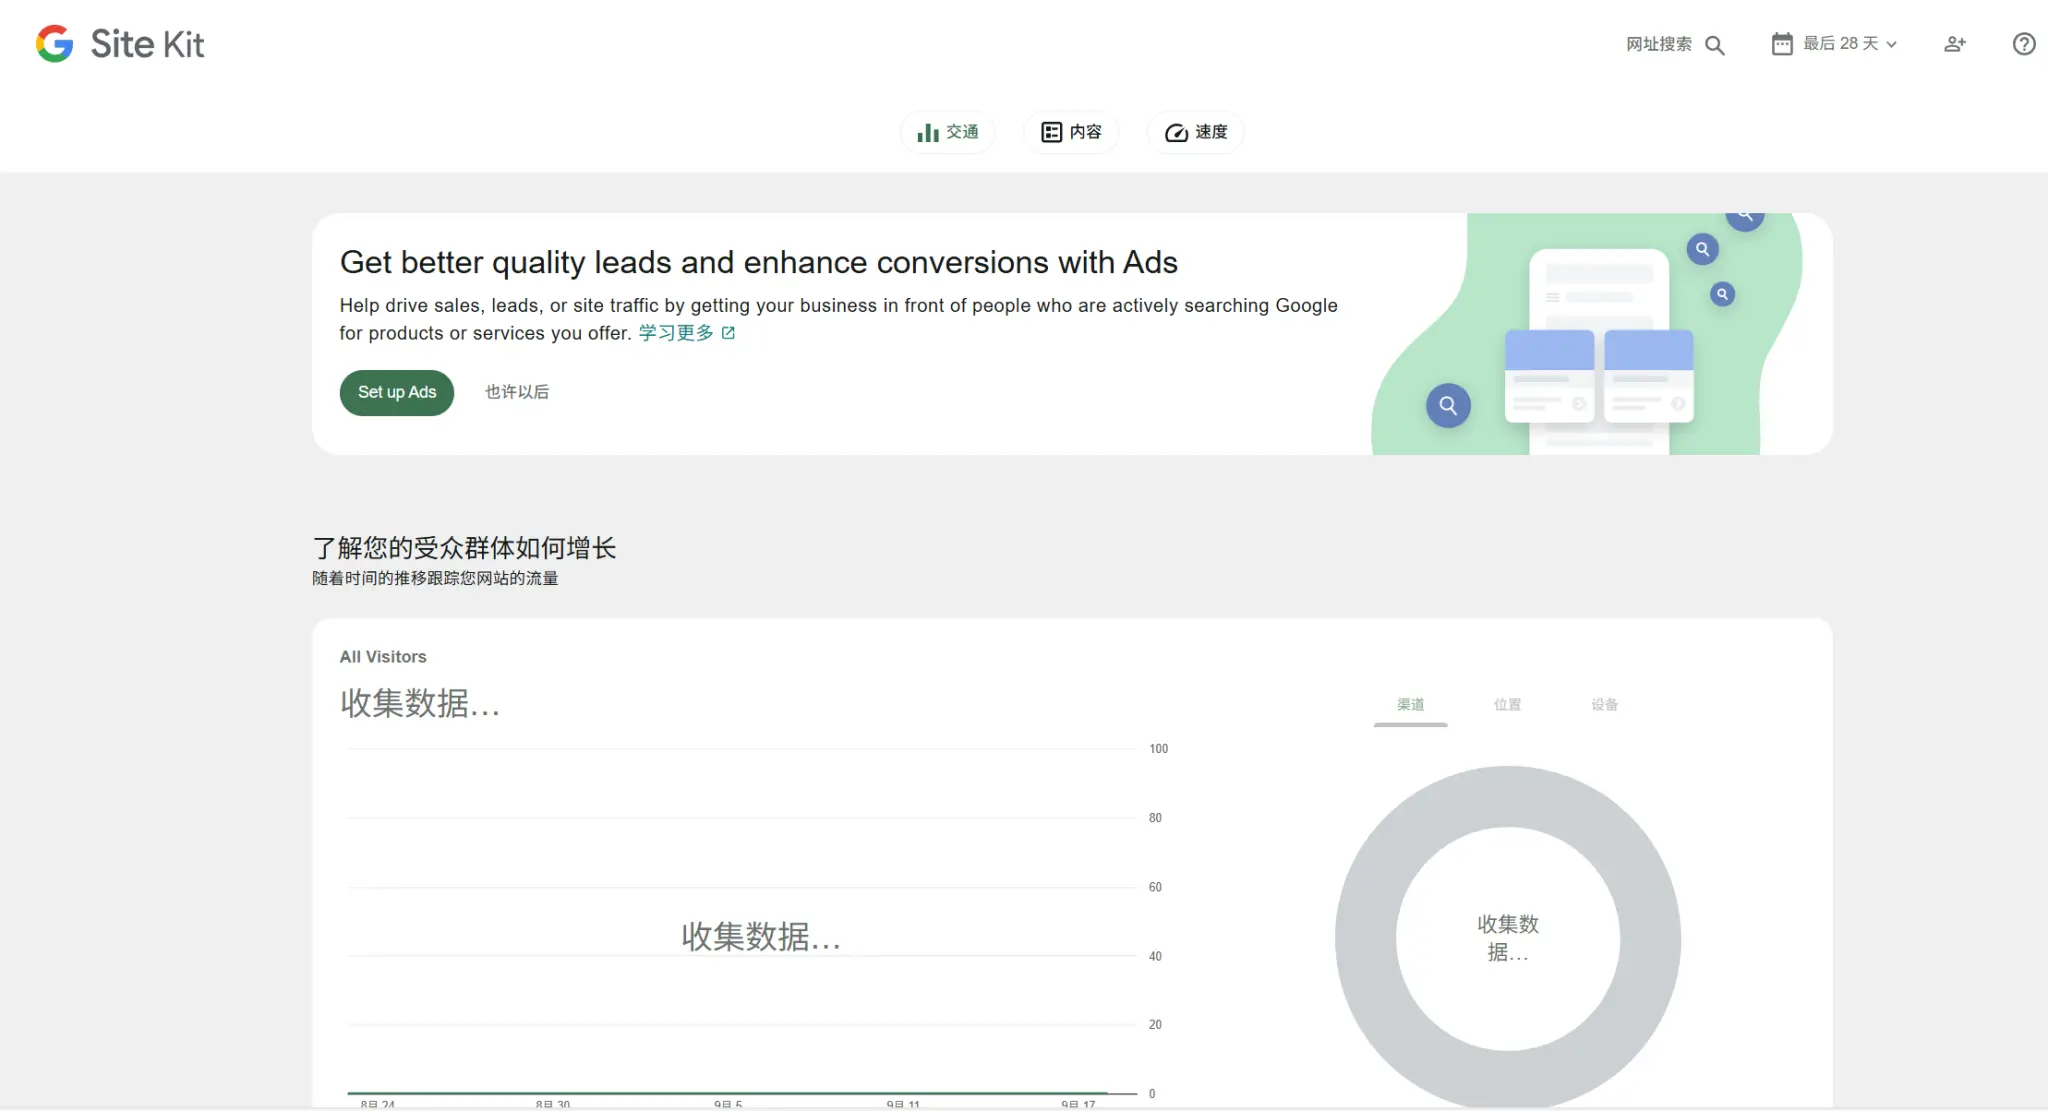Screen dimensions: 2048x1111
Task: Click the calendar icon for the date range
Action: tap(1782, 44)
